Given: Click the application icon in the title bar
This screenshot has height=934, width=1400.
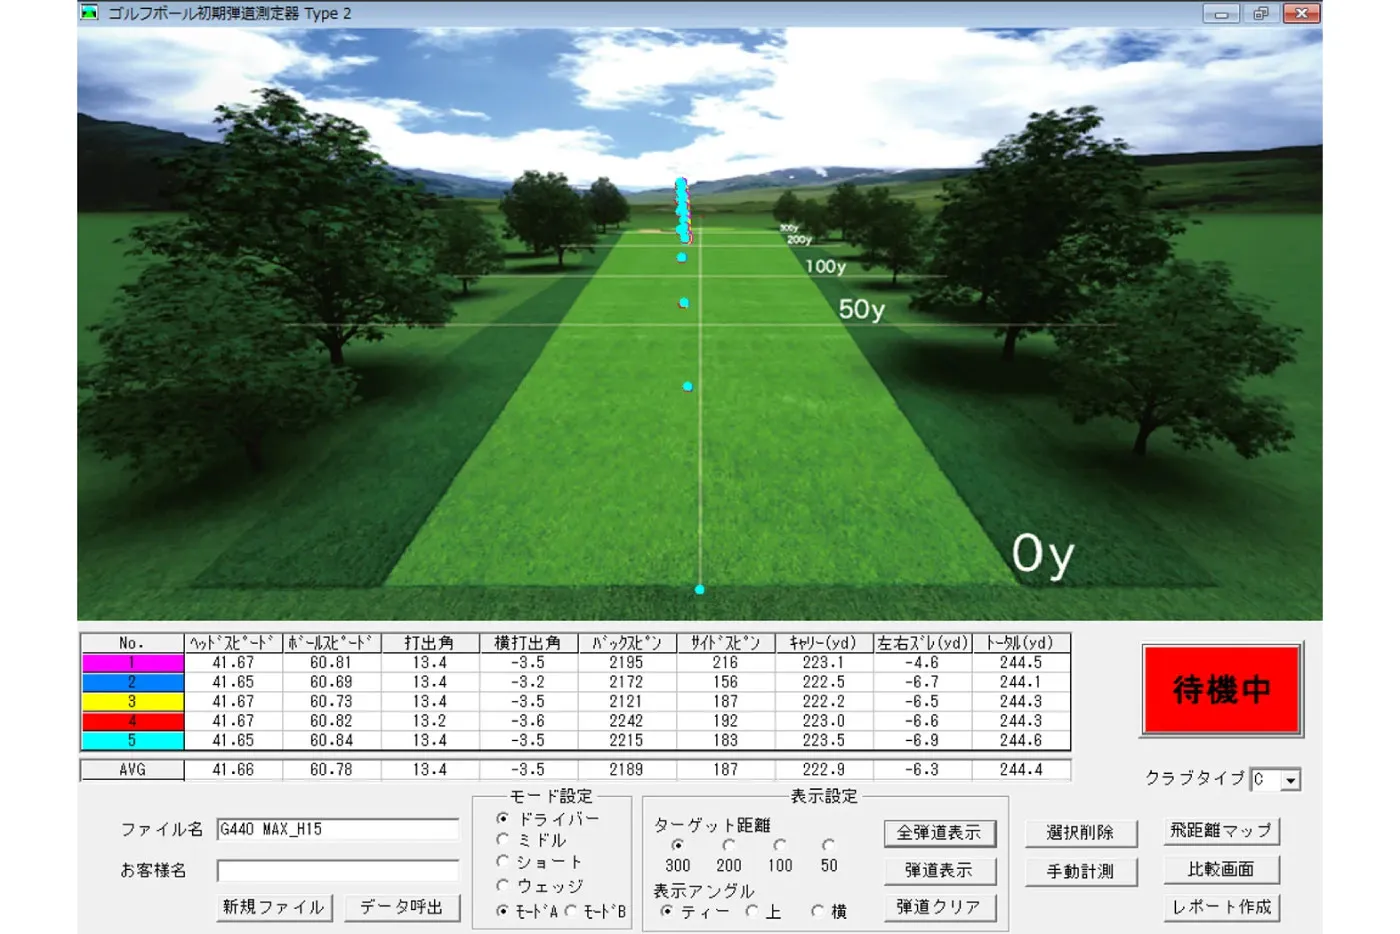Looking at the screenshot, I should click(x=90, y=13).
